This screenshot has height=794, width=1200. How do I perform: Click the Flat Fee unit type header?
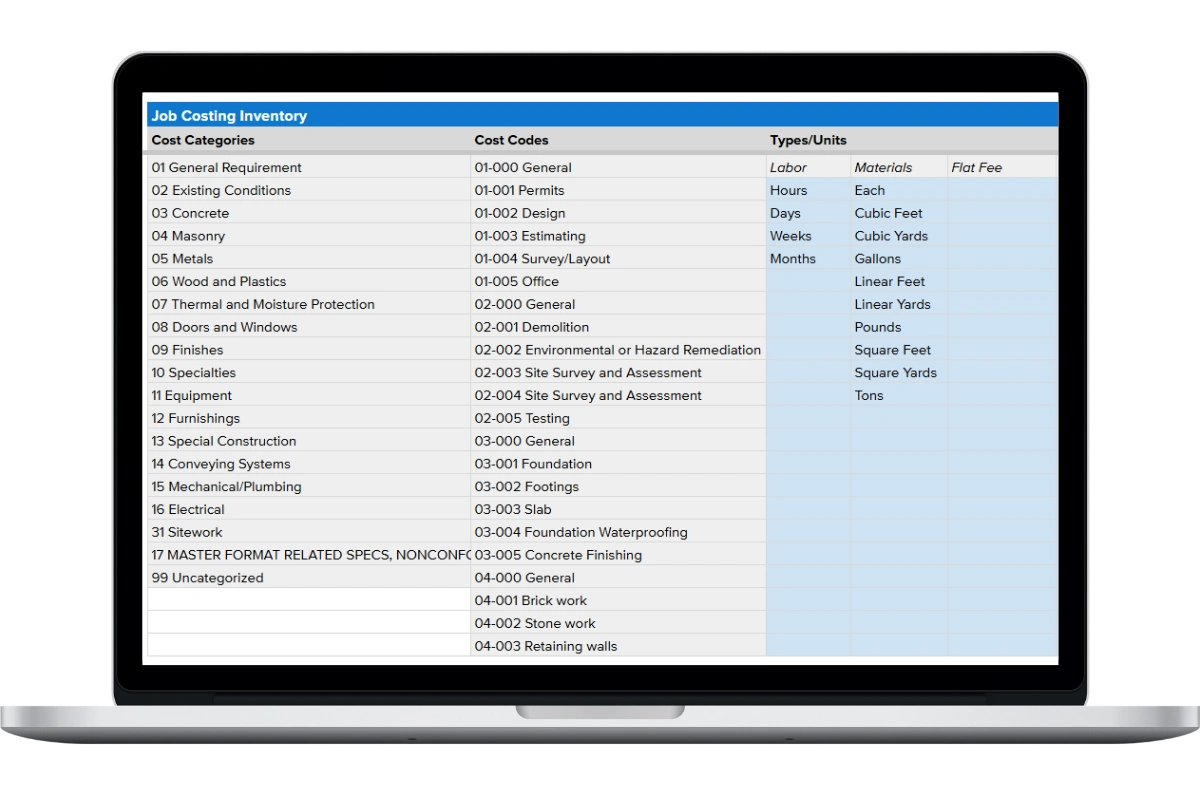coord(1003,167)
